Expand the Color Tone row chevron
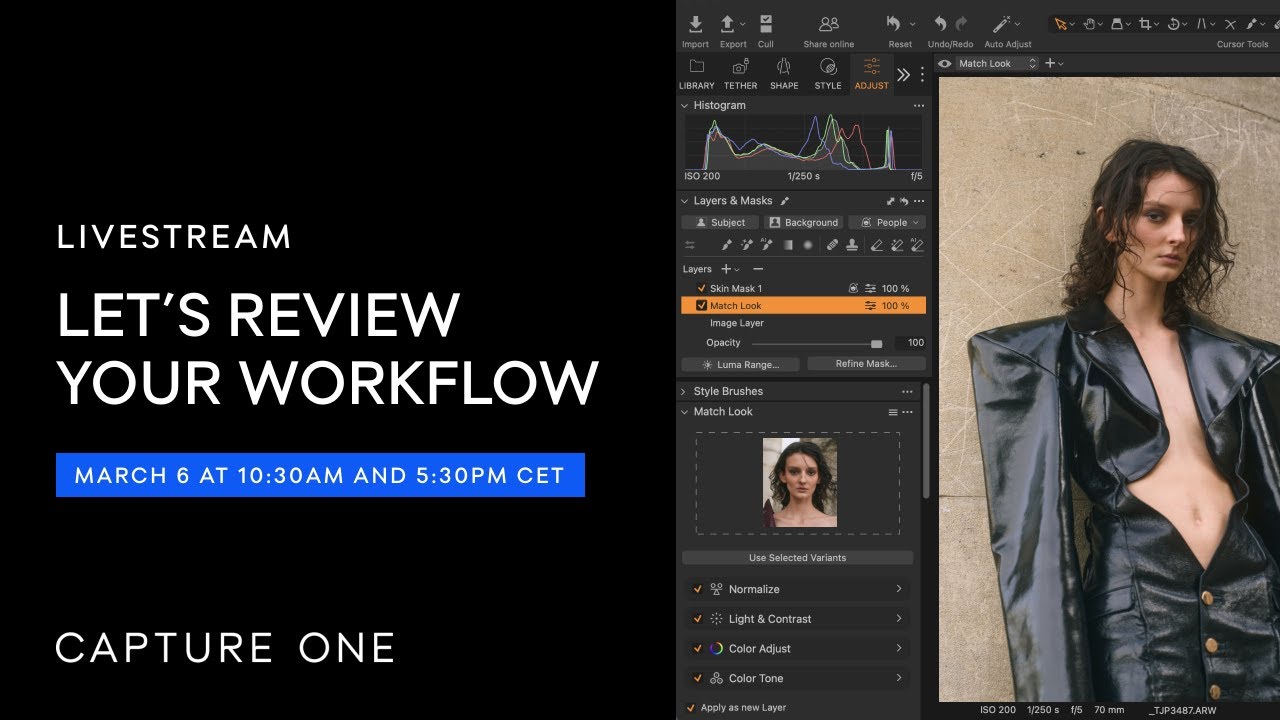The height and width of the screenshot is (720, 1280). click(x=899, y=678)
